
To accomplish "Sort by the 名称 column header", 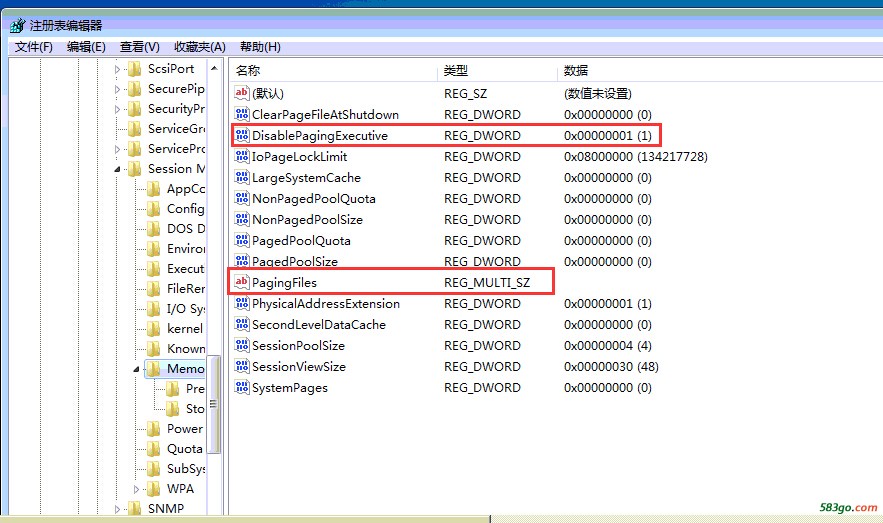I will pos(248,71).
